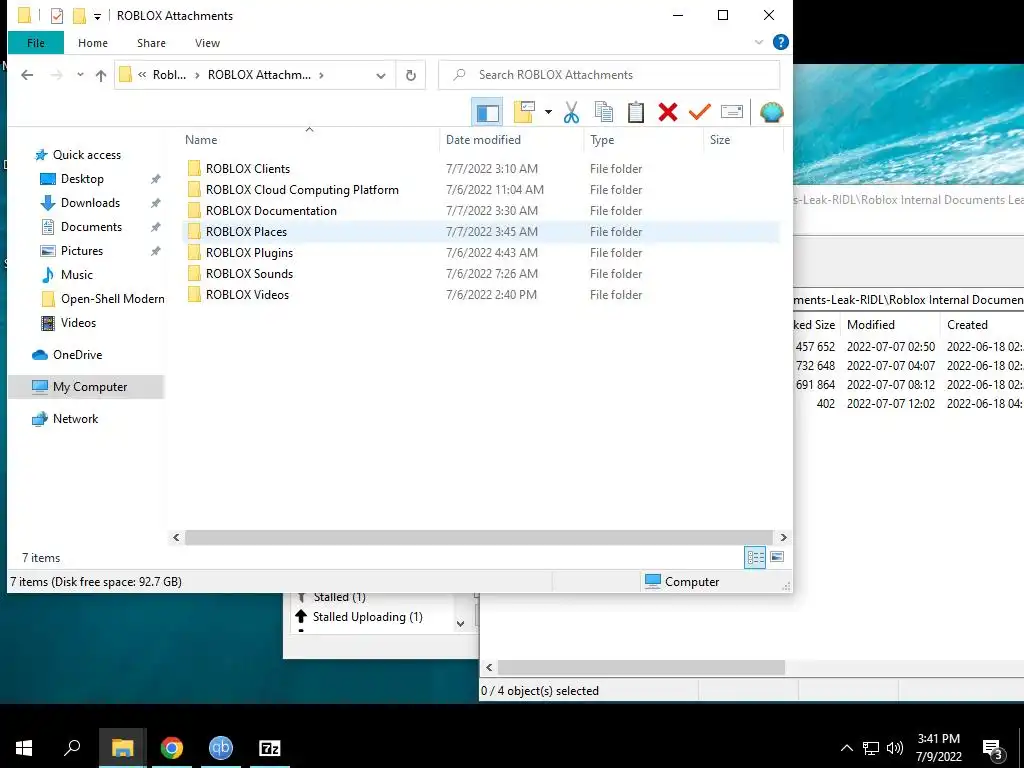This screenshot has width=1024, height=768.
Task: Click the right arrow of file list scrollbar
Action: coord(783,537)
